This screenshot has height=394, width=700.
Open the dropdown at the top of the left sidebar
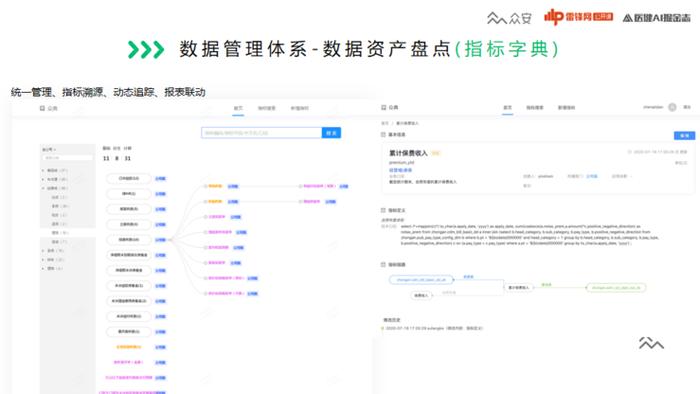[x=49, y=149]
